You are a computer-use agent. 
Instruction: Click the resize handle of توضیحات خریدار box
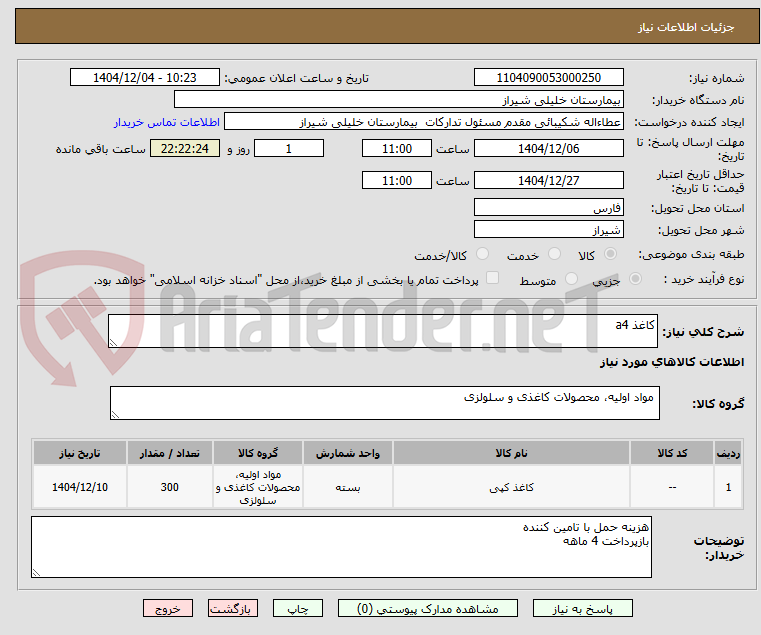coord(36,572)
